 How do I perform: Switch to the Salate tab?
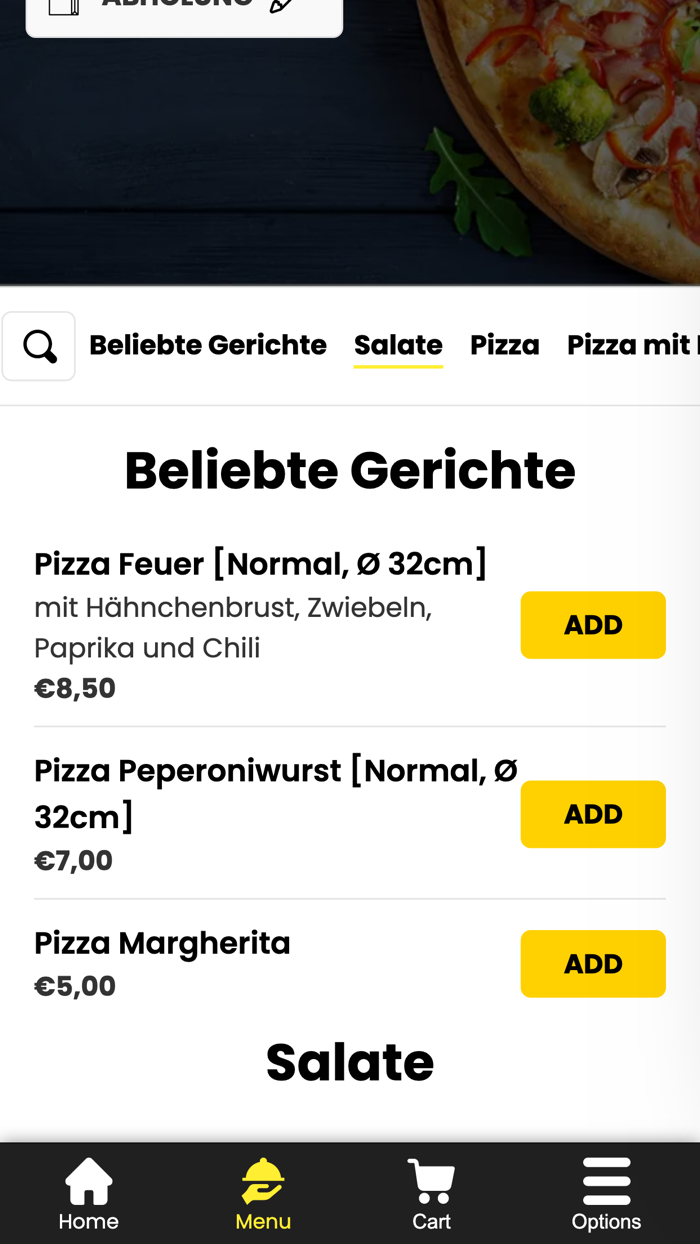point(398,345)
